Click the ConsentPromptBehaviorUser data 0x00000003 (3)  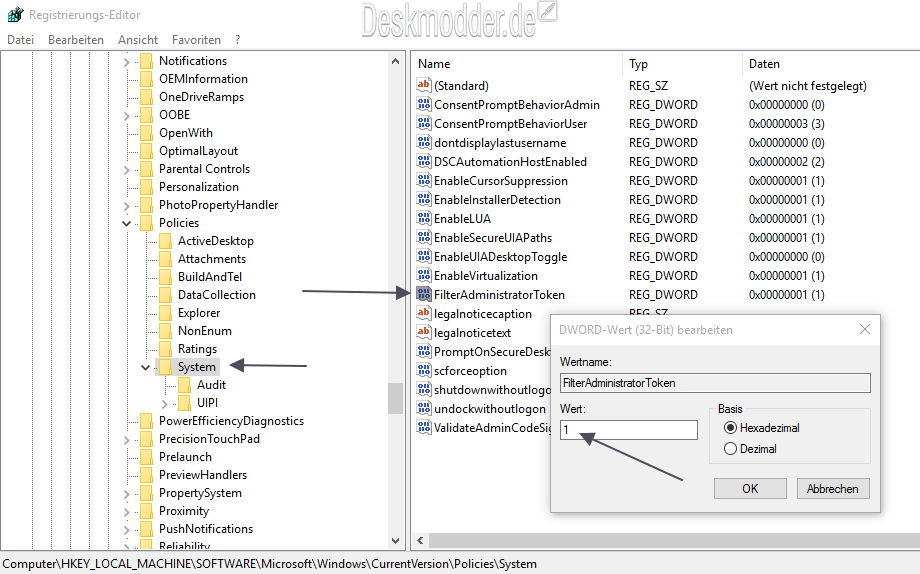click(x=786, y=123)
